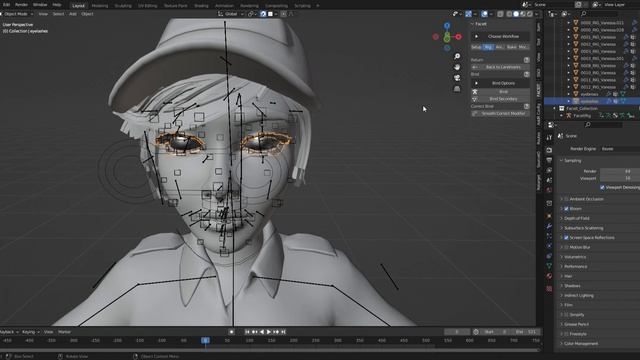Viewport: 640px width, 360px height.
Task: Select material preview shading mode
Action: [x=523, y=14]
